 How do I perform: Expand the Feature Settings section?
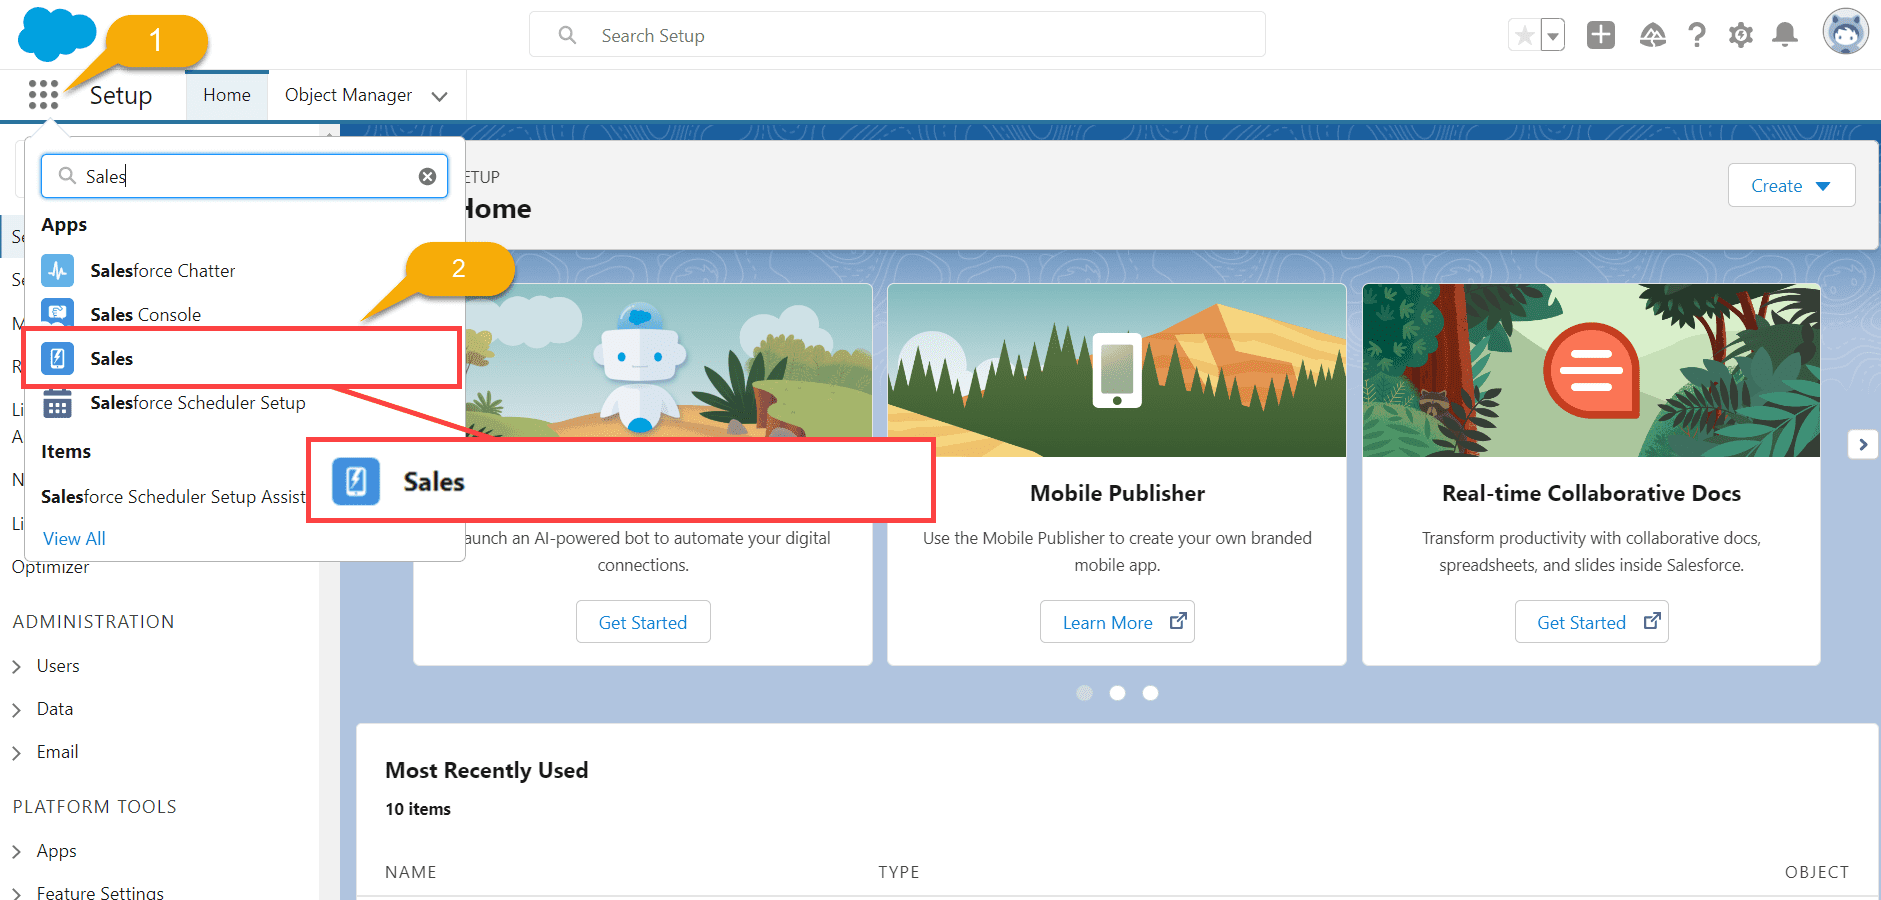pyautogui.click(x=100, y=892)
